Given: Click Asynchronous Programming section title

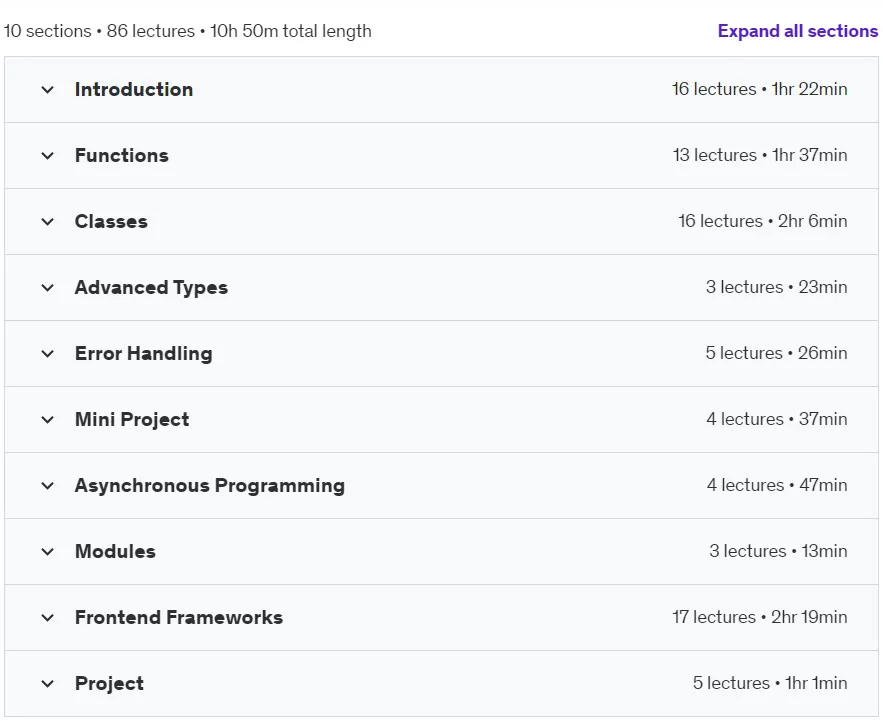Looking at the screenshot, I should click(x=210, y=486).
